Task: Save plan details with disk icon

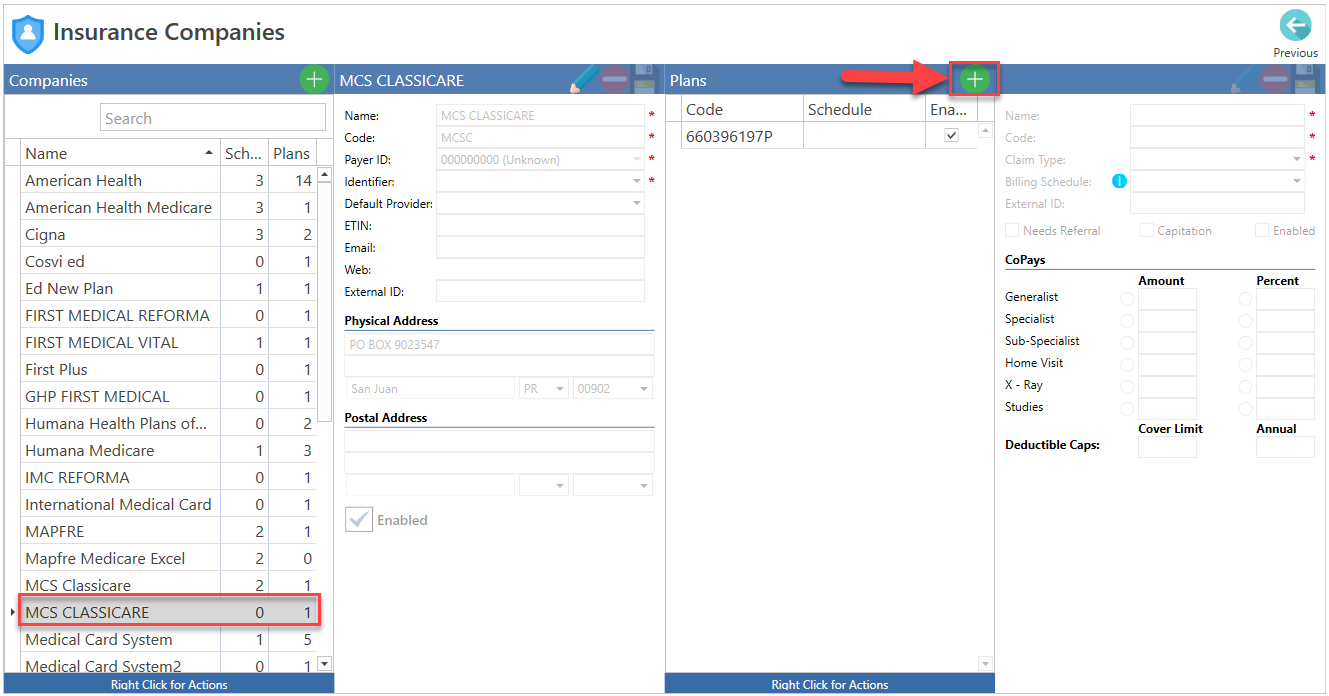Action: (1306, 79)
